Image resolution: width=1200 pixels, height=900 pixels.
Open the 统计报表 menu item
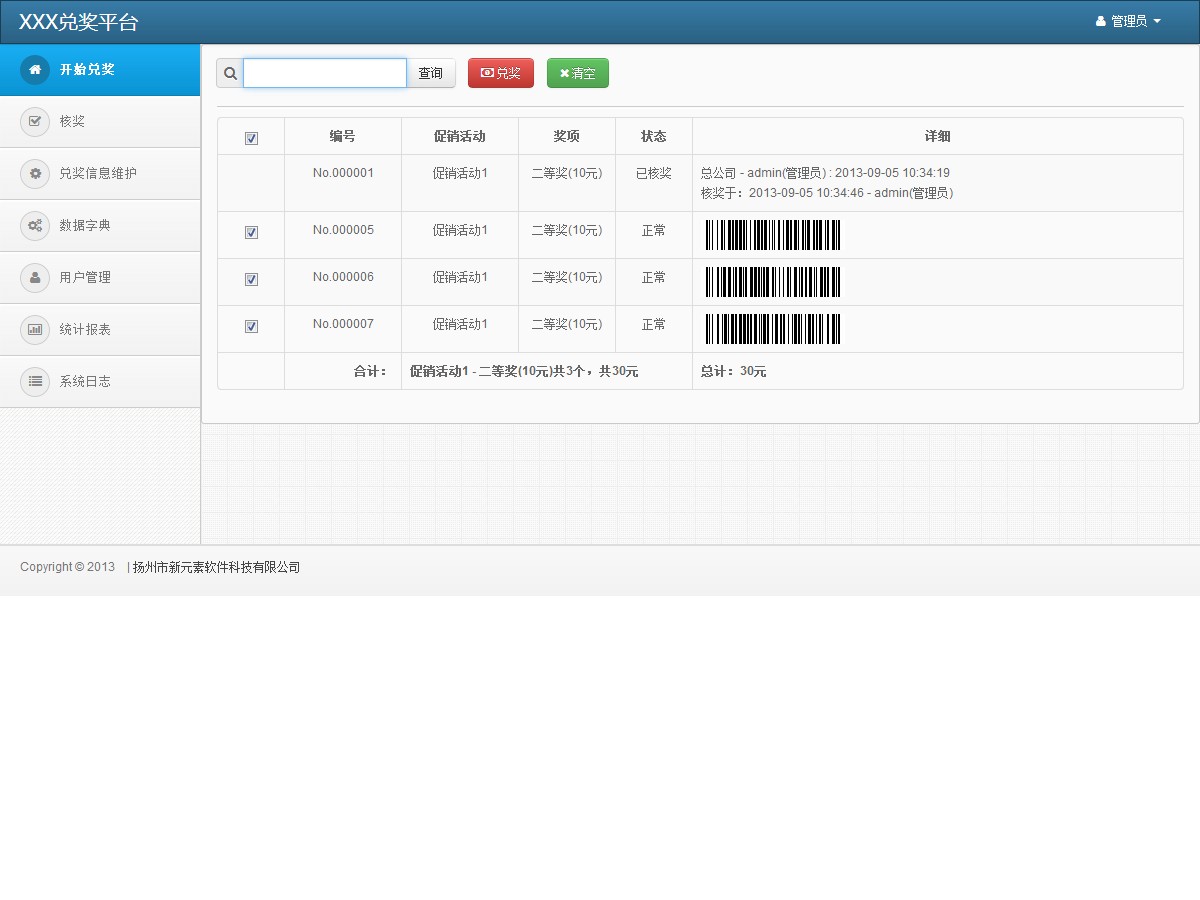tap(85, 330)
